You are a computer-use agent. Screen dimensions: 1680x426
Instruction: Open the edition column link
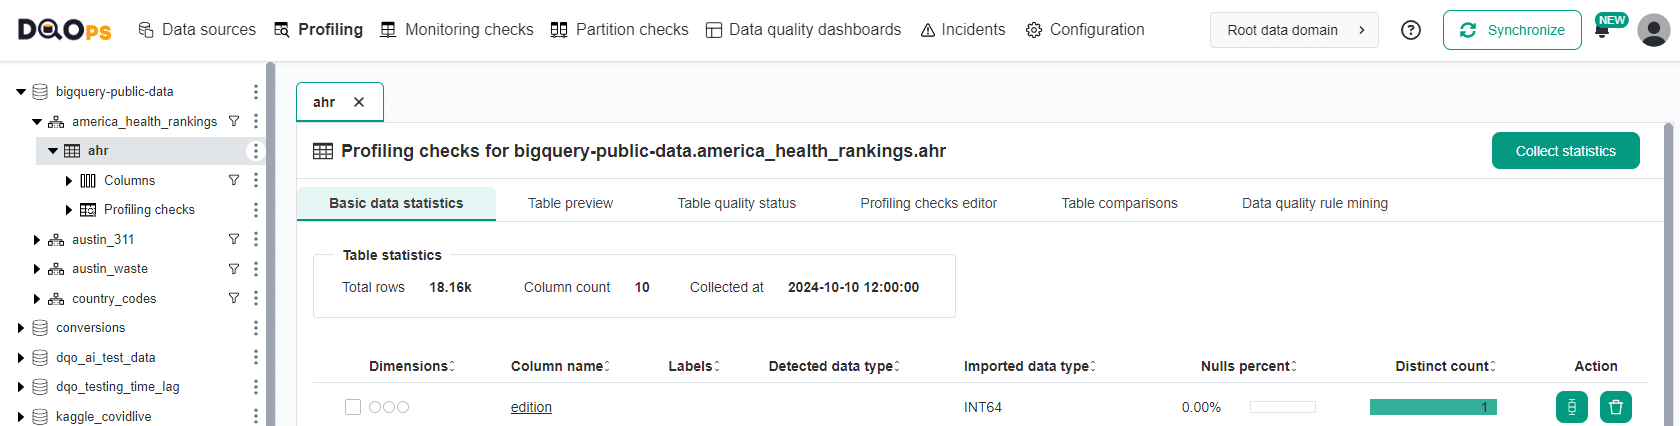coord(531,407)
